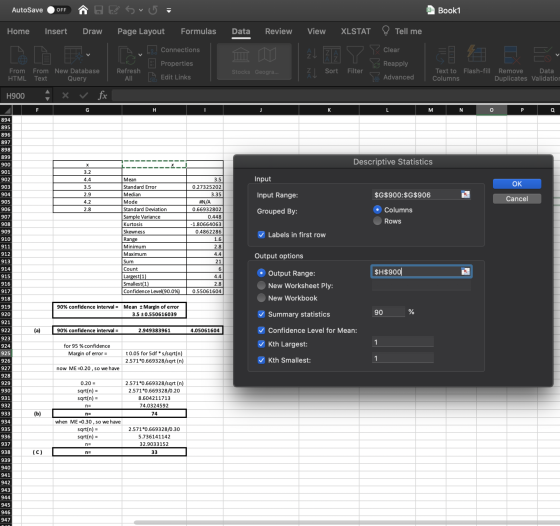
Task: Click the Tell me search box
Action: click(402, 31)
